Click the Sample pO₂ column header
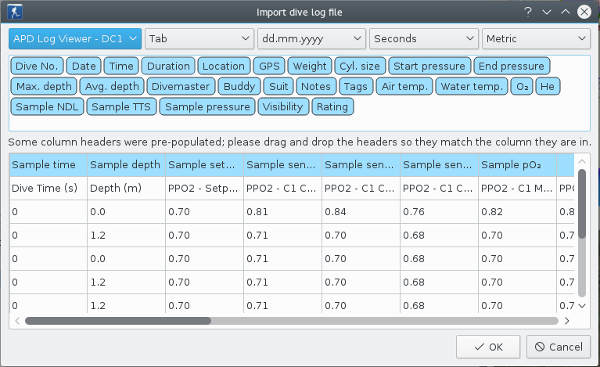 point(517,165)
